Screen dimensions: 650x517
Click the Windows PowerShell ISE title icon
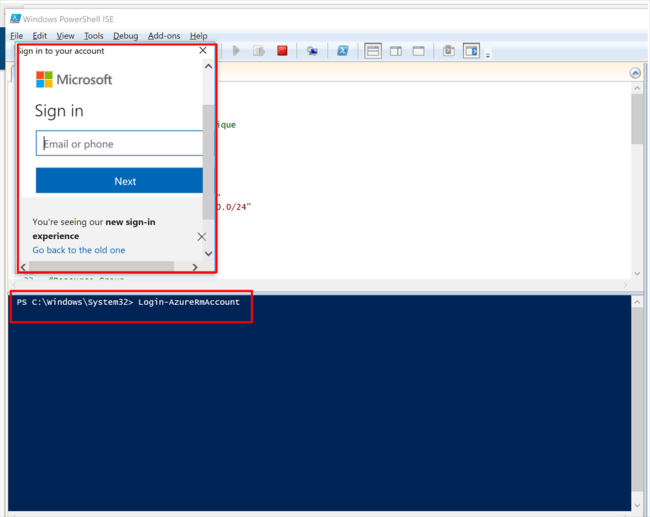point(15,19)
